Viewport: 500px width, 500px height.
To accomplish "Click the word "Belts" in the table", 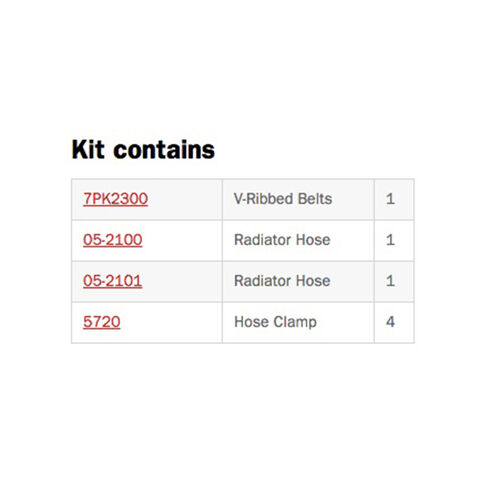I will point(315,199).
